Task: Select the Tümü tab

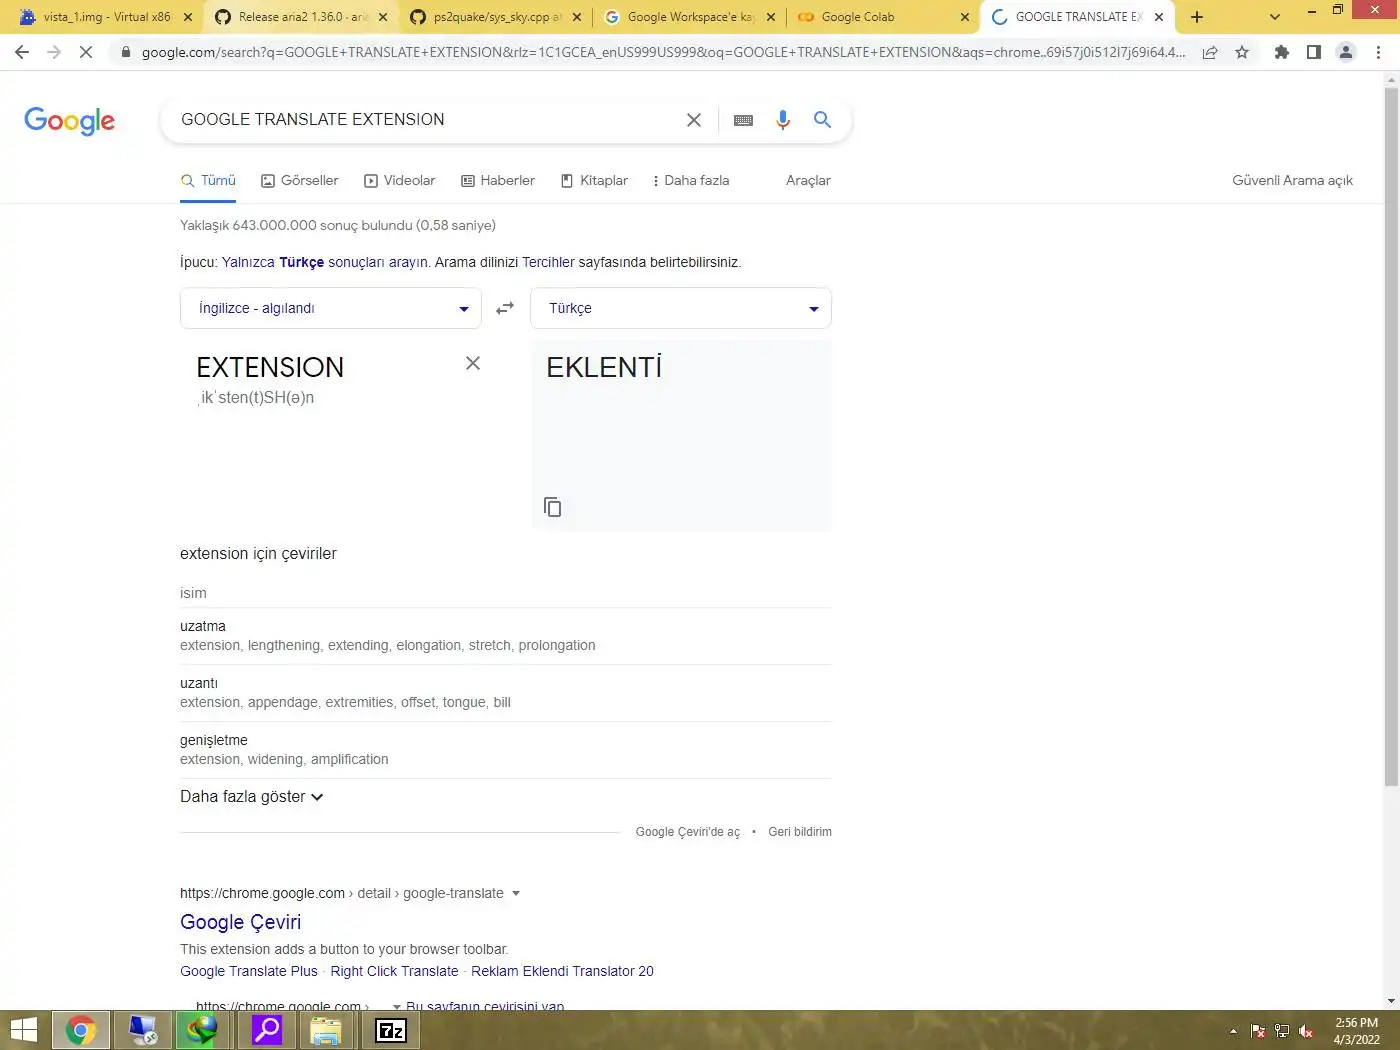Action: click(x=208, y=181)
